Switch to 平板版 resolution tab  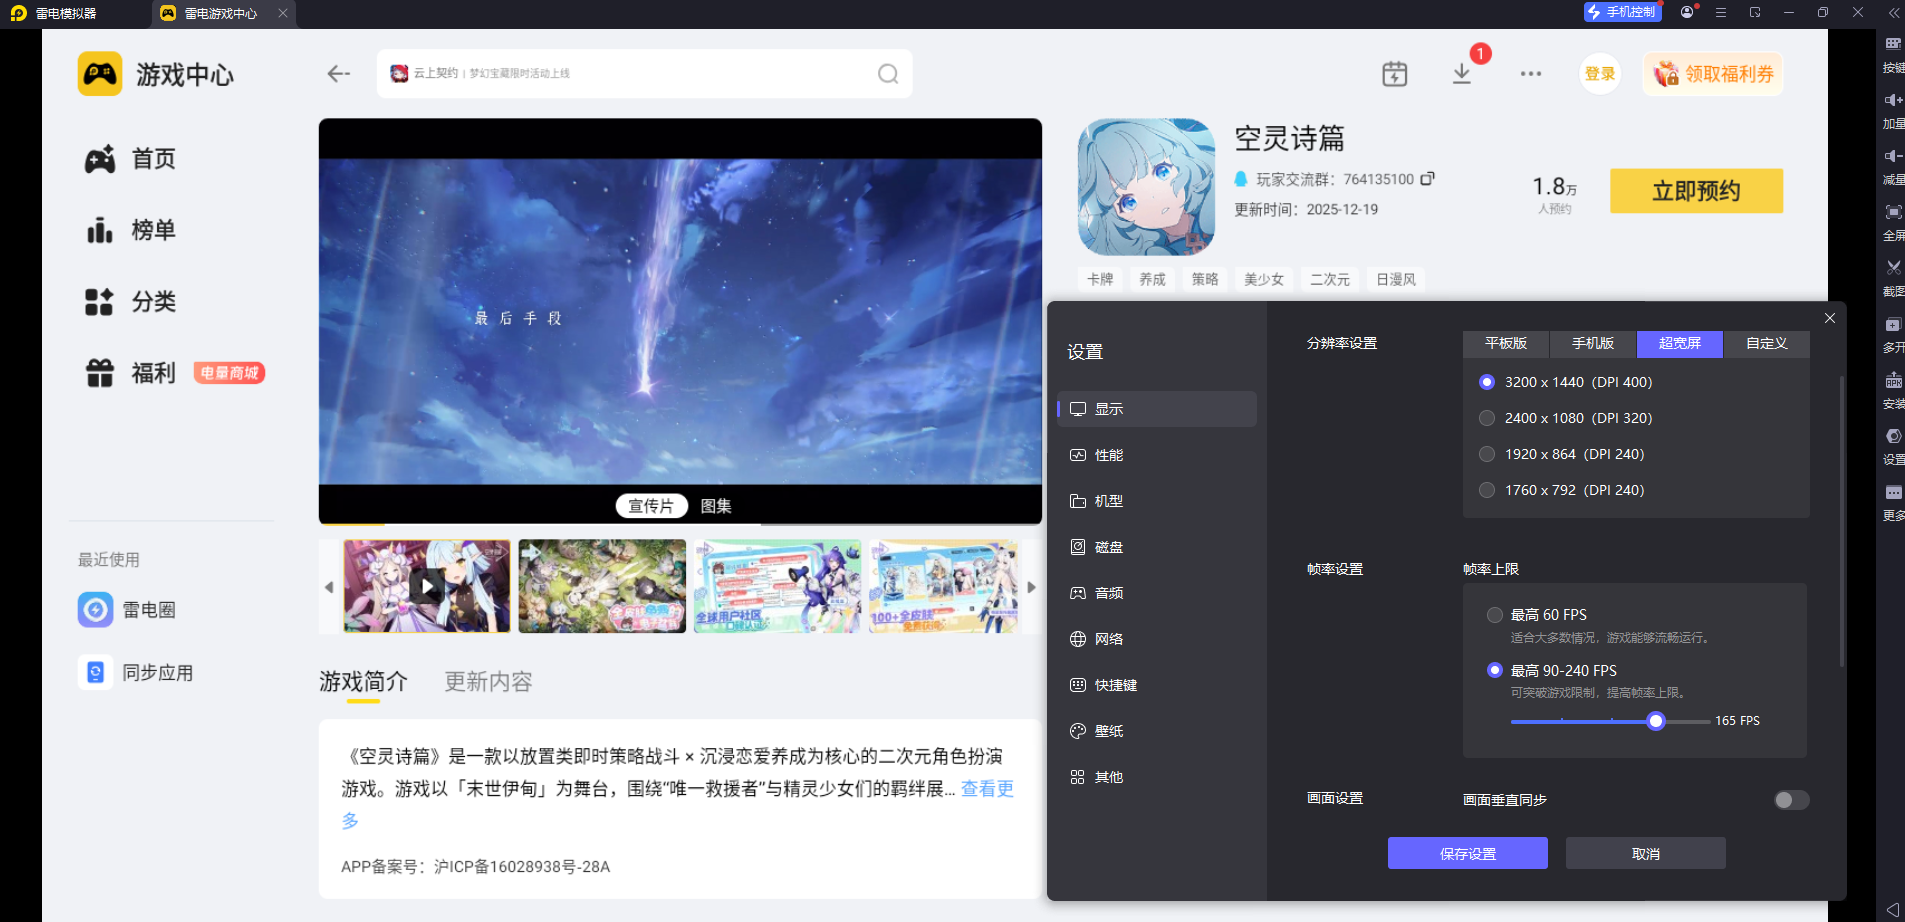point(1506,344)
